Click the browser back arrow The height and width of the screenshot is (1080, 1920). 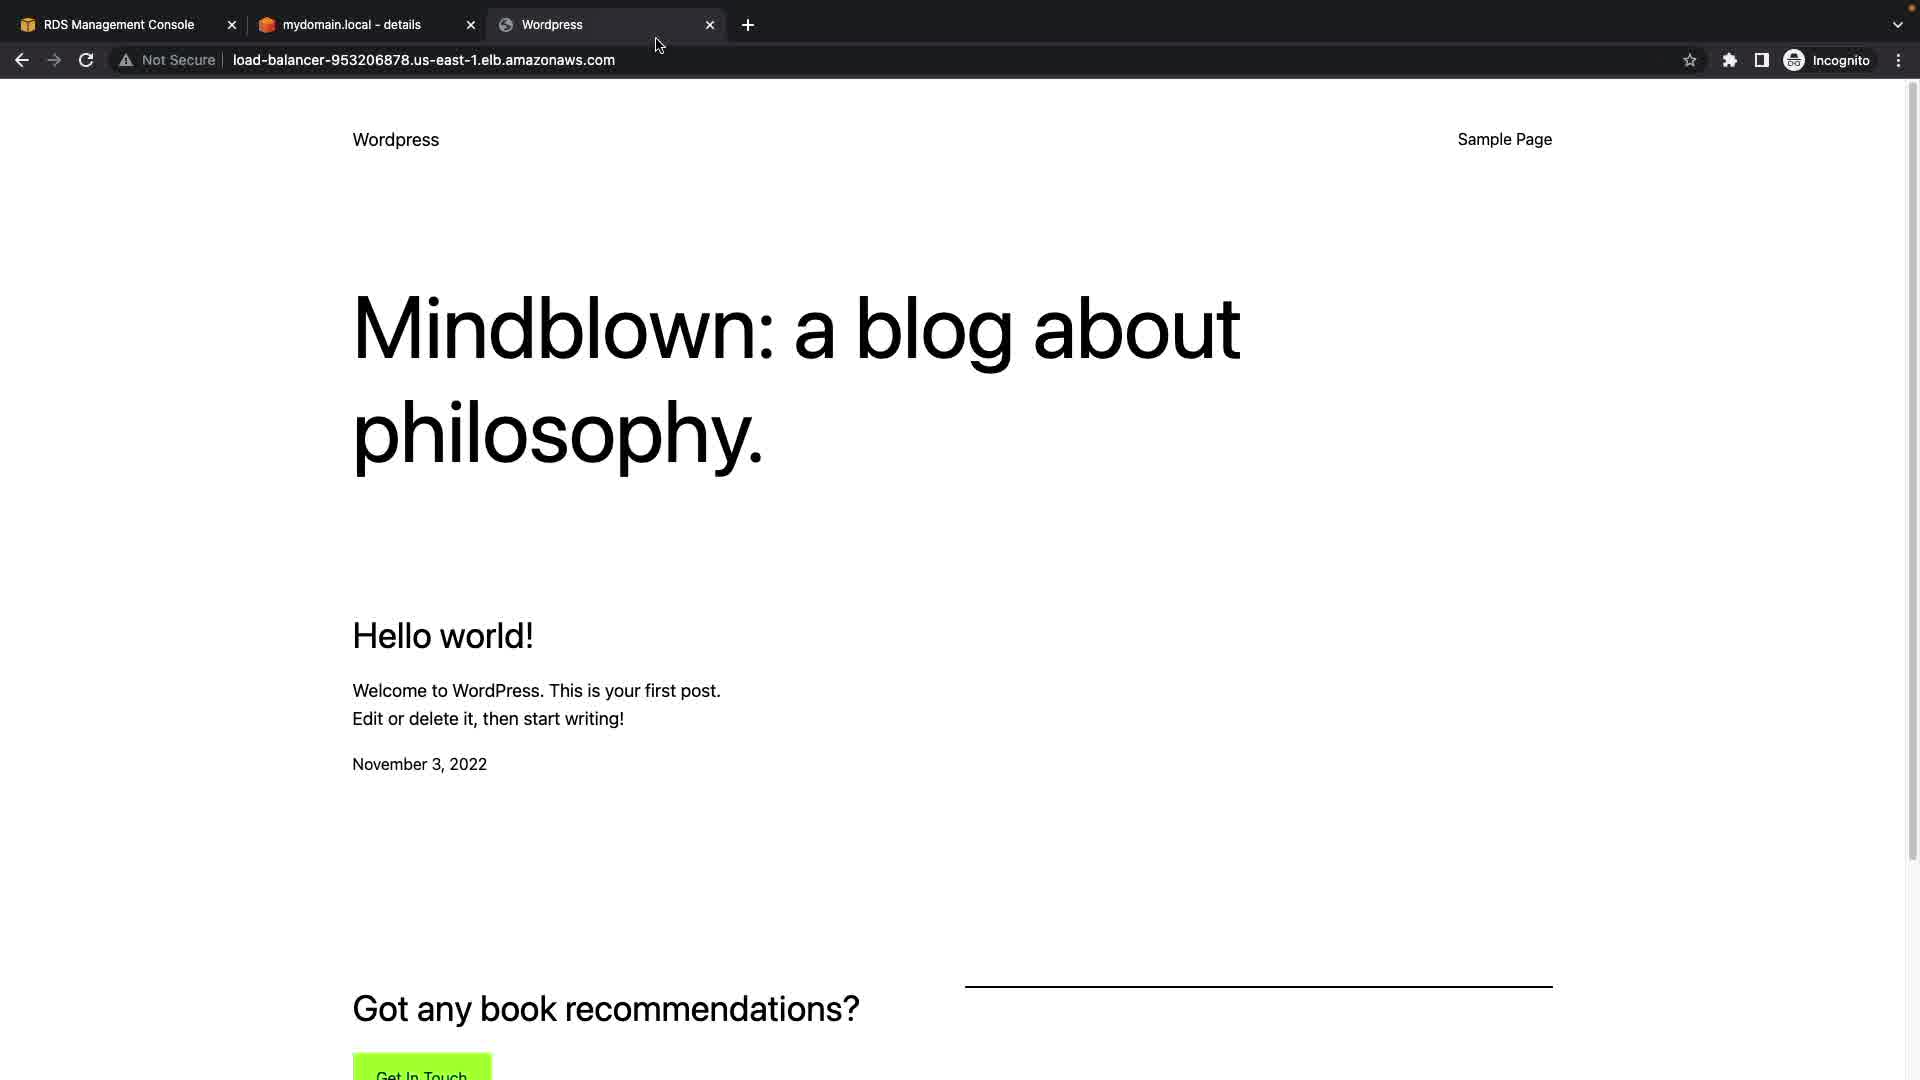(21, 60)
